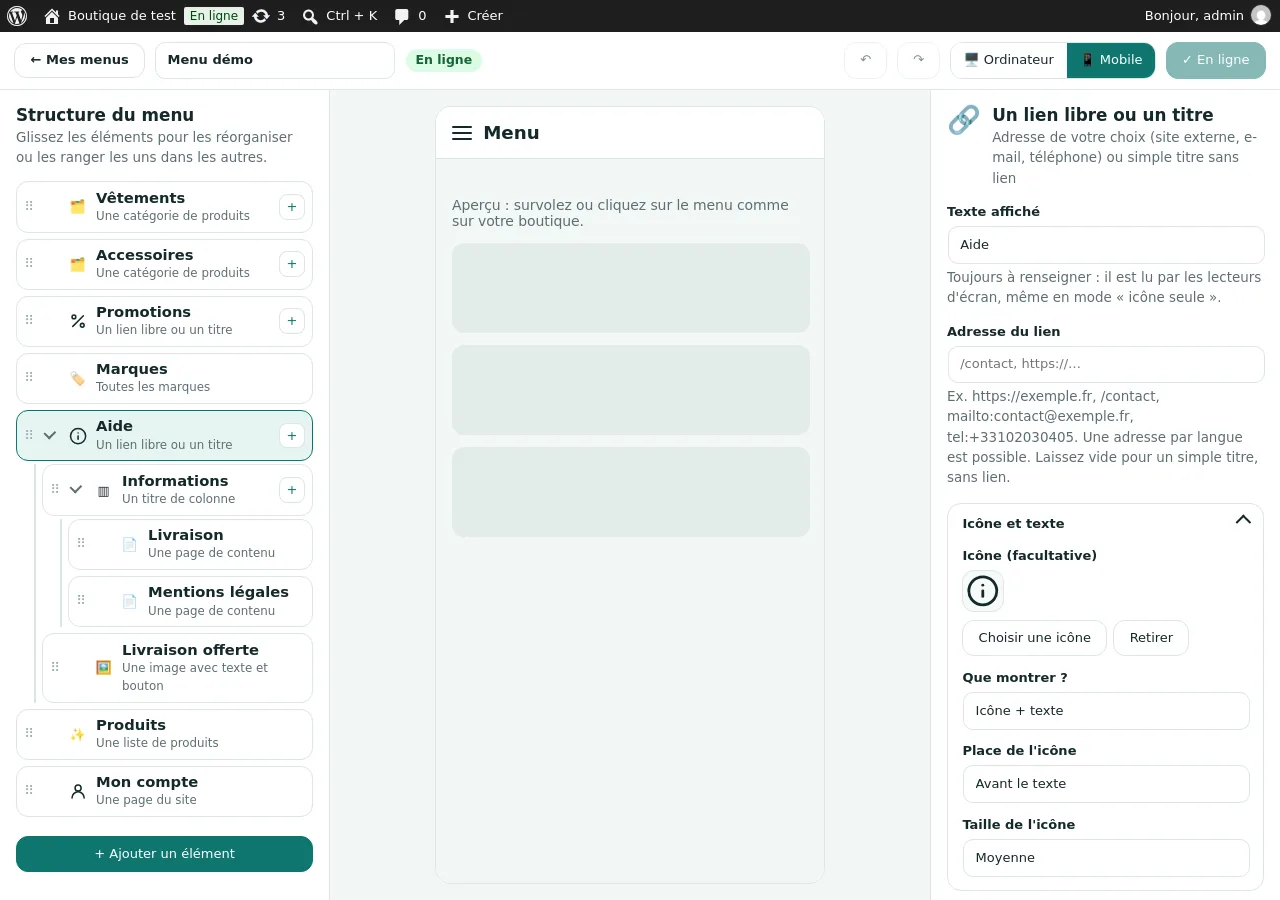This screenshot has width=1280, height=900.
Task: Select the Livraison page item
Action: coord(190,544)
